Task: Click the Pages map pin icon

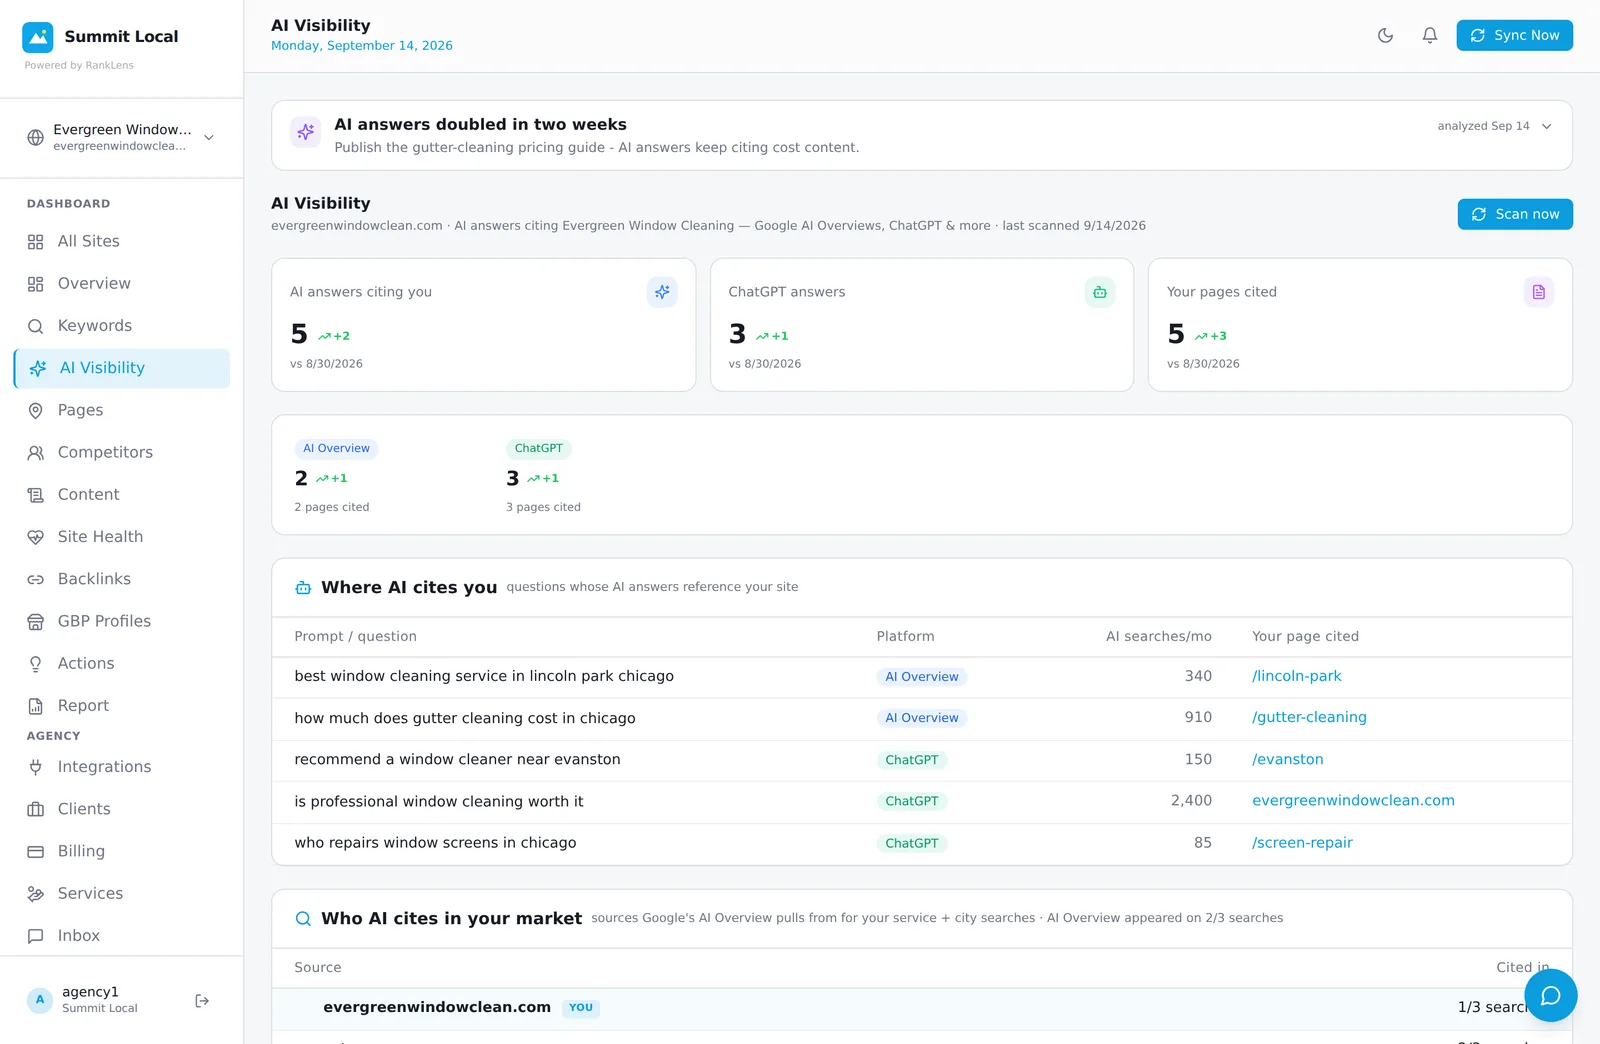Action: click(36, 410)
